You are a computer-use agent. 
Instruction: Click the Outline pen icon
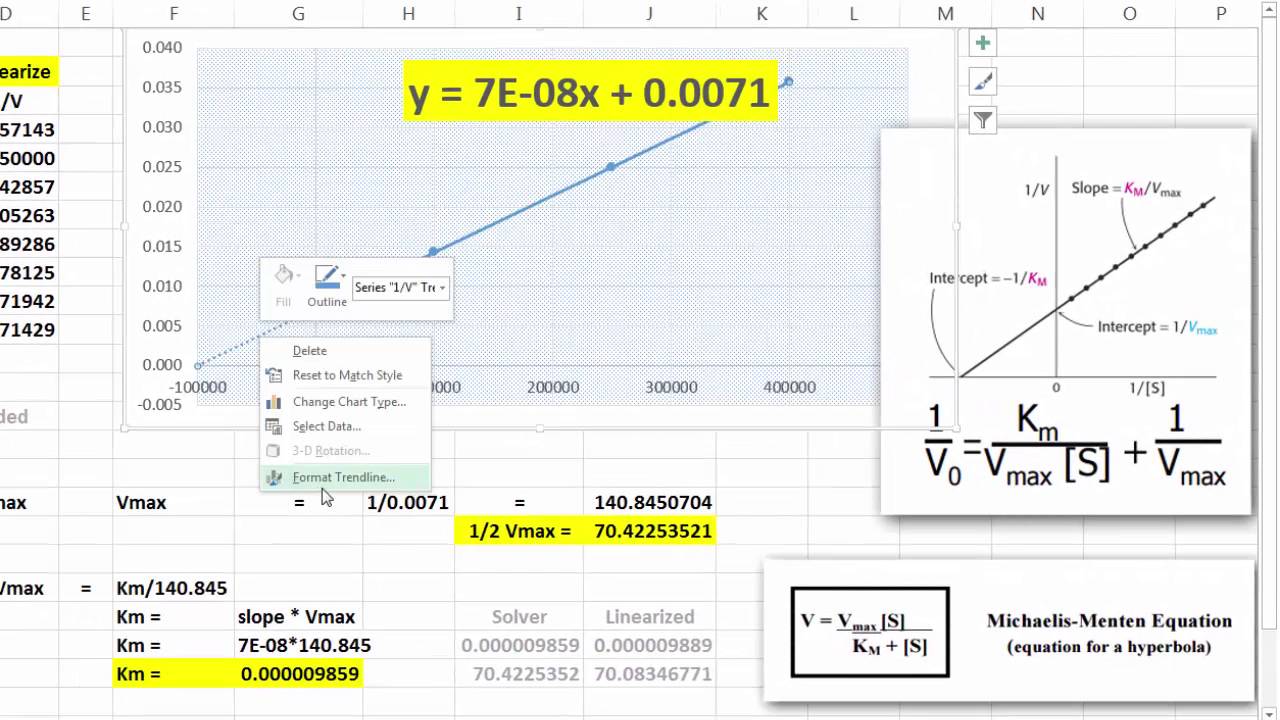325,277
